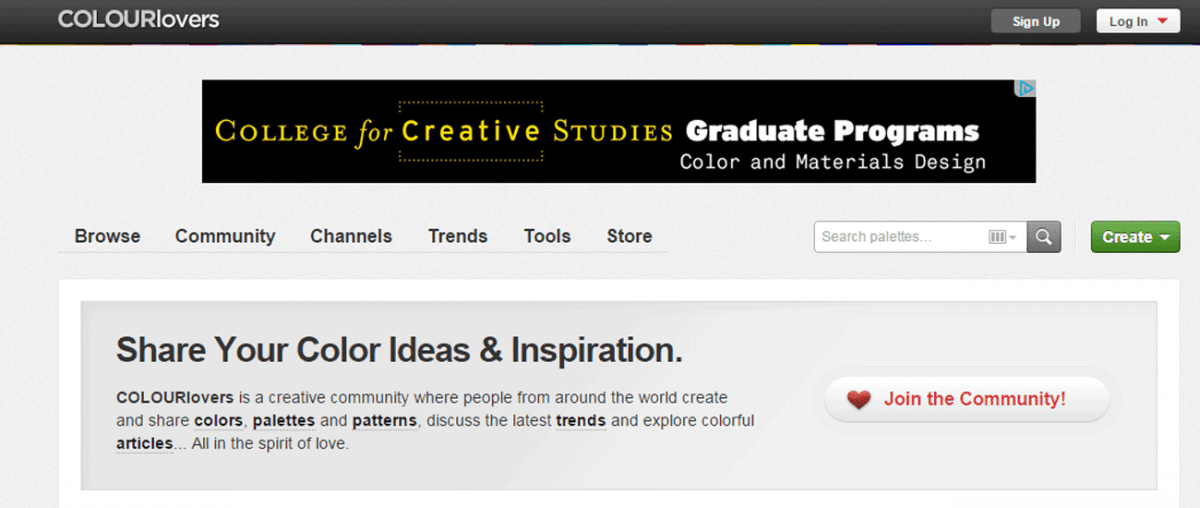Viewport: 1200px width, 508px height.
Task: Open the search type palette-bars dropdown
Action: 1003,237
